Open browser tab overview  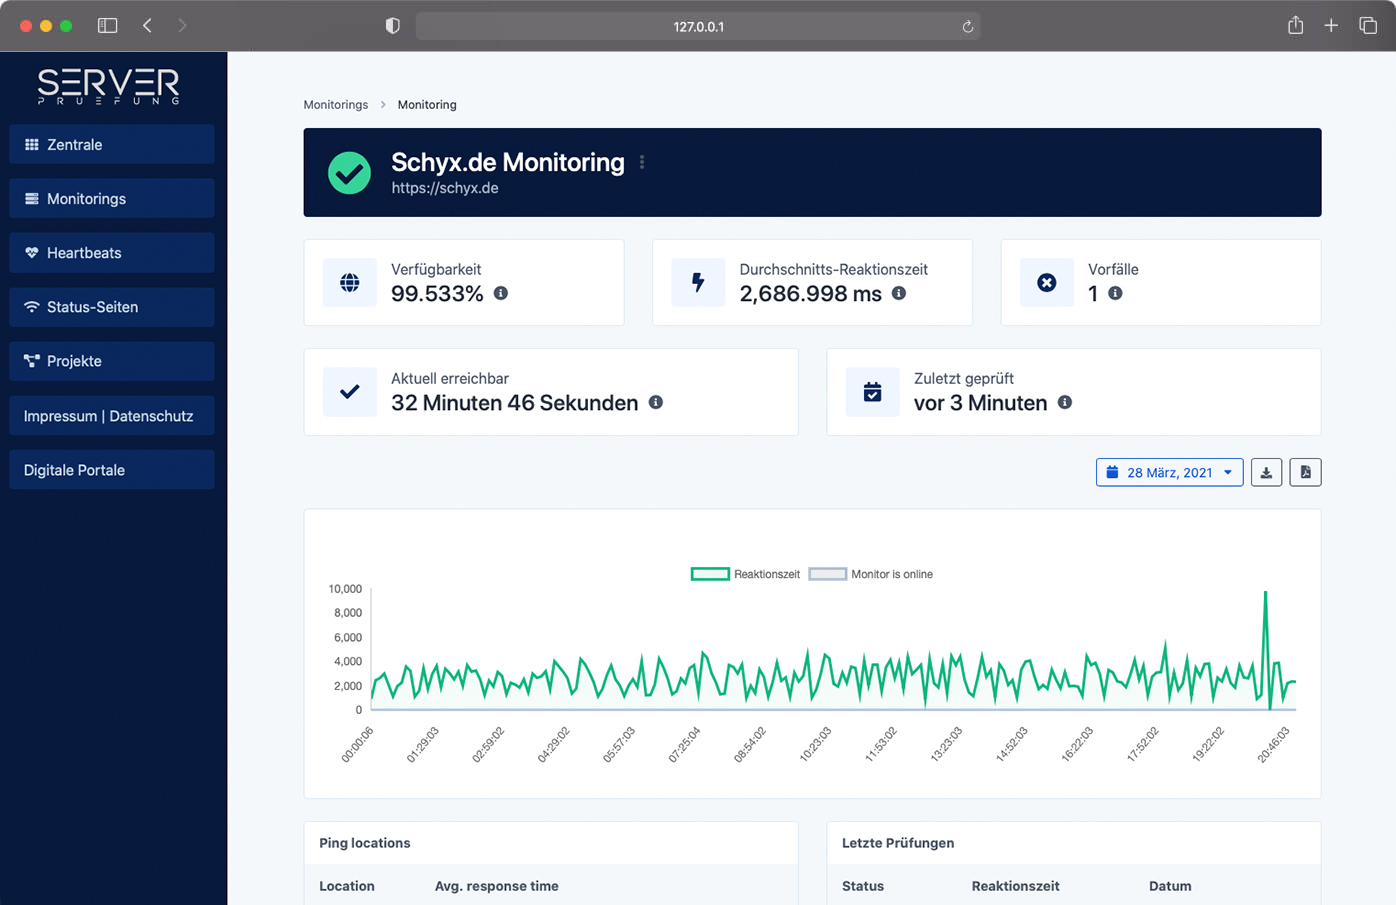tap(1368, 26)
